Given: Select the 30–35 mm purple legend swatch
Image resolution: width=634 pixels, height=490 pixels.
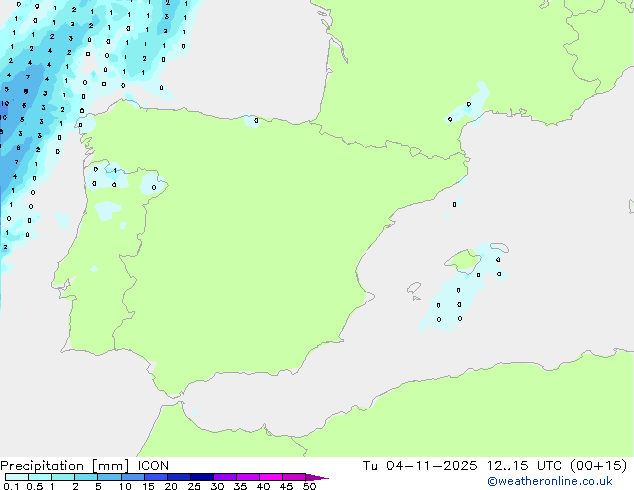Looking at the screenshot, I should click(225, 477).
